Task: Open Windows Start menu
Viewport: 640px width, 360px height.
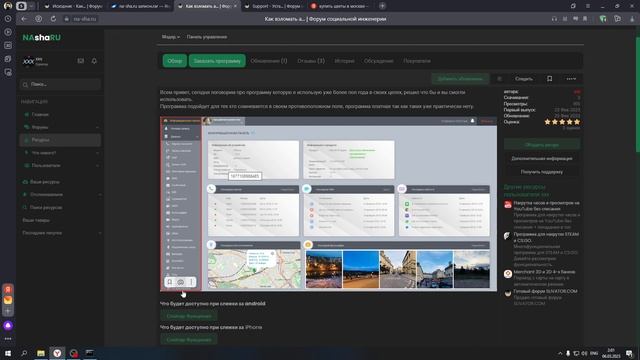Action: point(8,353)
